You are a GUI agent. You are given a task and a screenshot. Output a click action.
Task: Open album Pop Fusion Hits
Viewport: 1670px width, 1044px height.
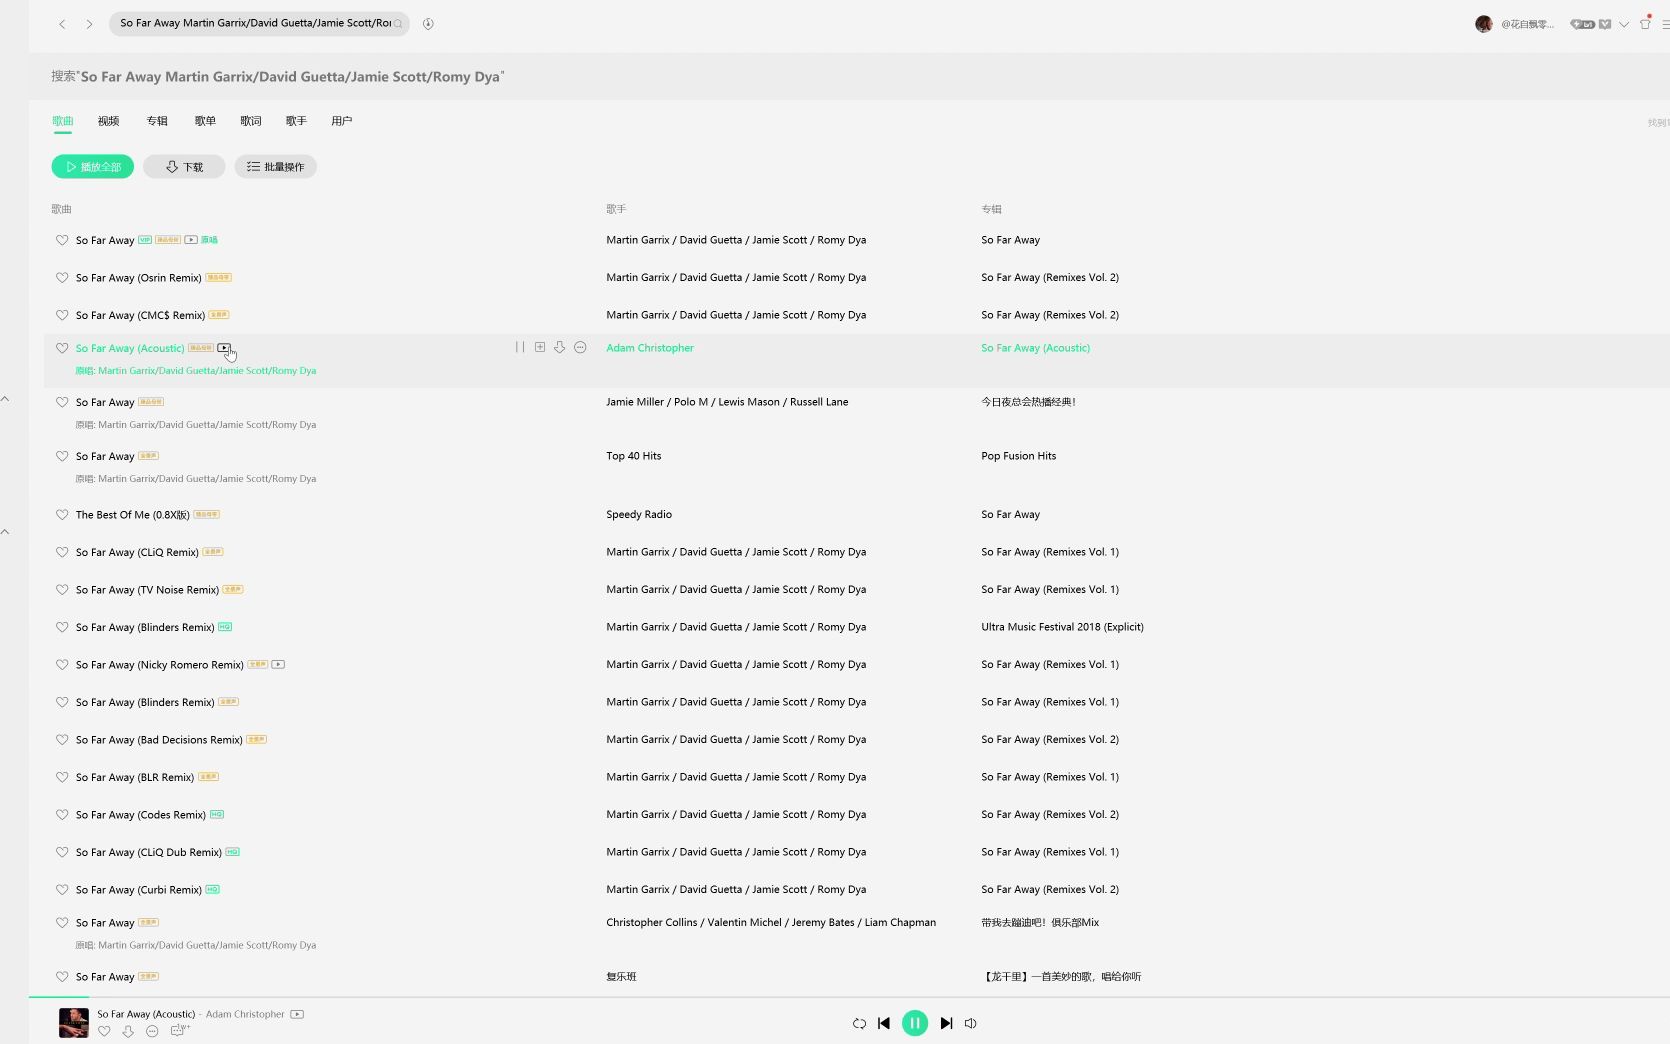(x=1018, y=456)
